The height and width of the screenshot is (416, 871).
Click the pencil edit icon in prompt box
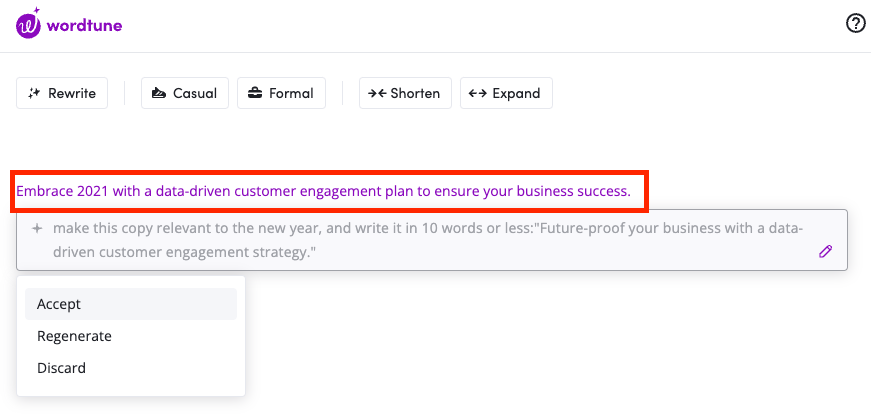[x=825, y=252]
